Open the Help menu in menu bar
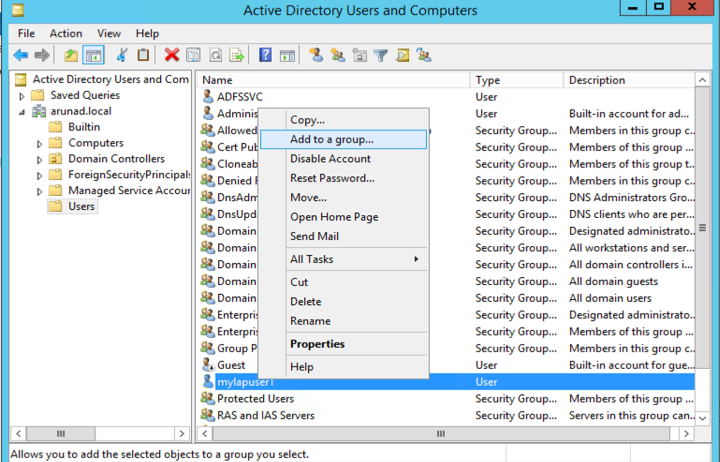 [x=147, y=33]
